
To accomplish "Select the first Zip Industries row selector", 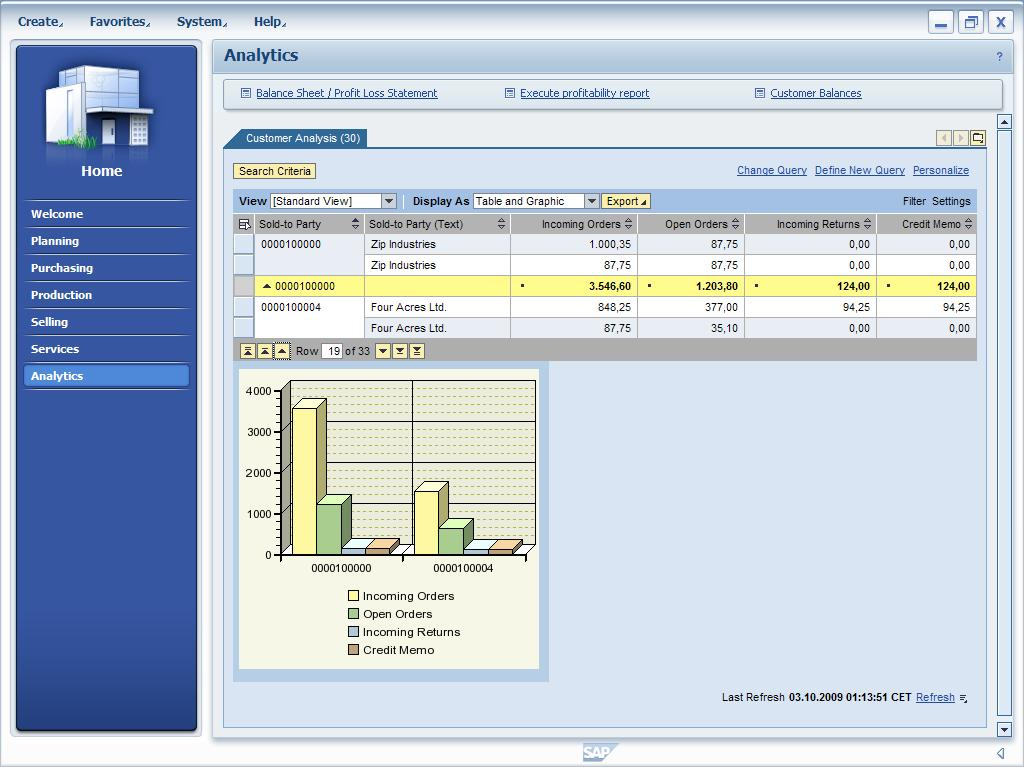I will coord(243,244).
